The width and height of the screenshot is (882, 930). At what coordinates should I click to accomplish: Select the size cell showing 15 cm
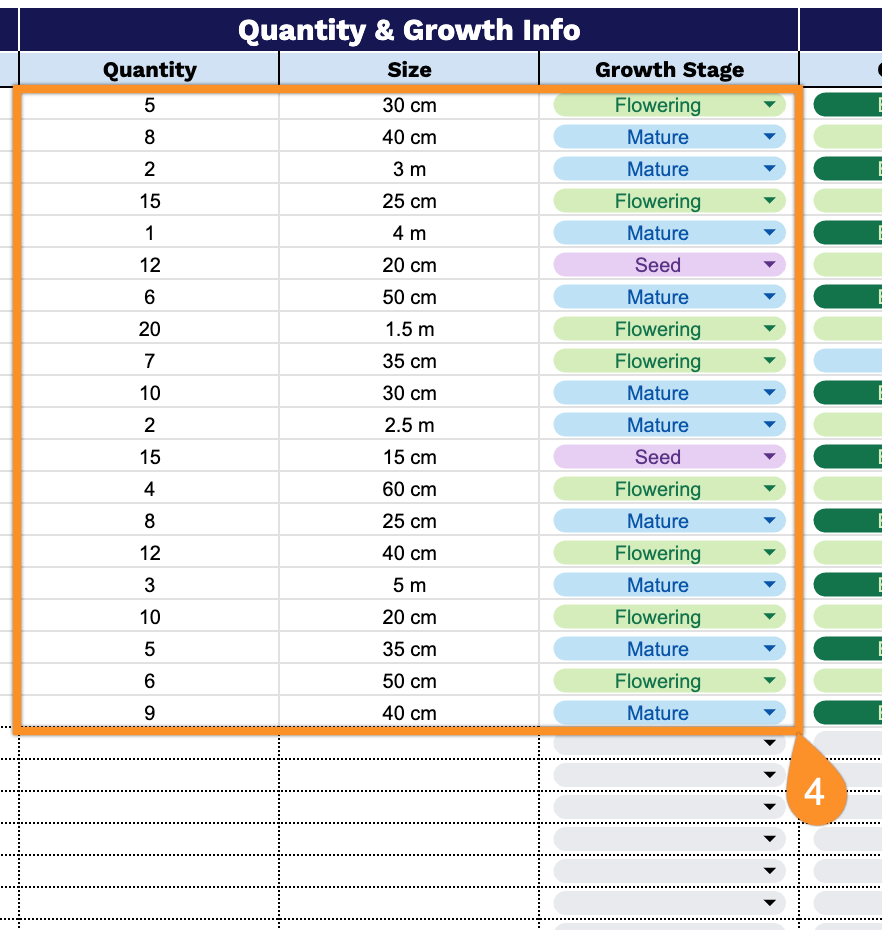pyautogui.click(x=409, y=457)
